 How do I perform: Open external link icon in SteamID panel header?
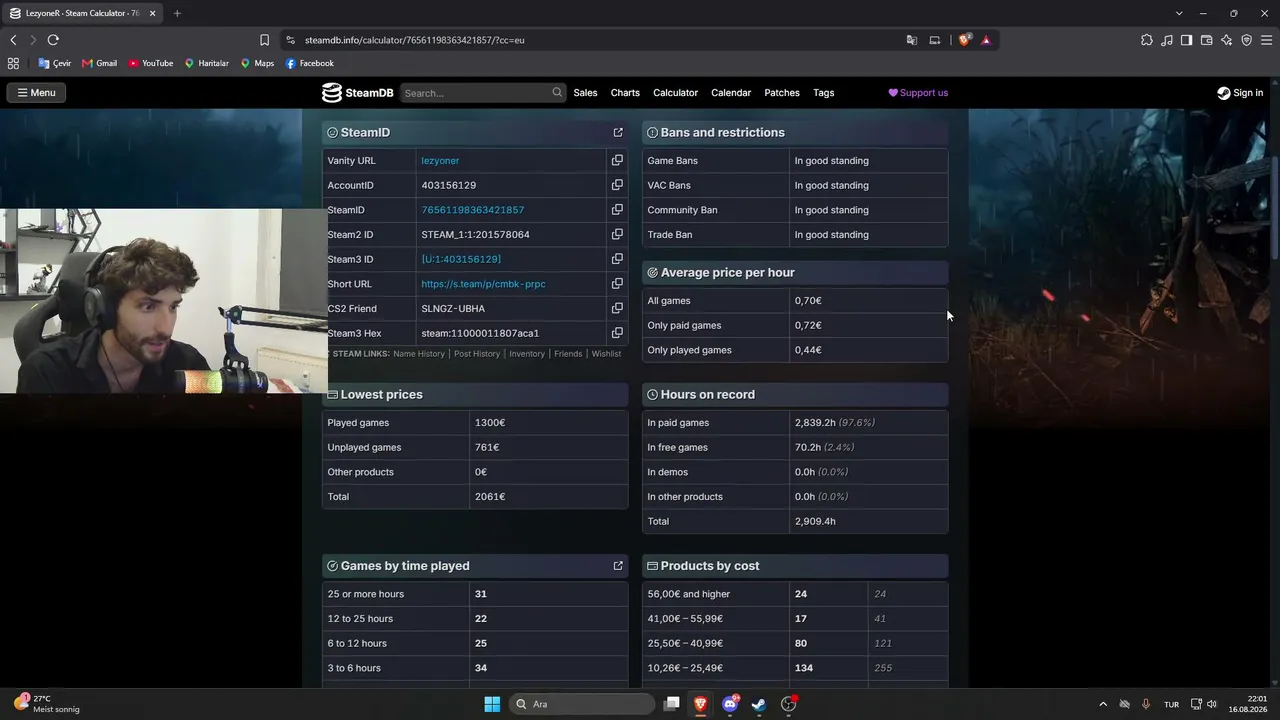coord(618,132)
